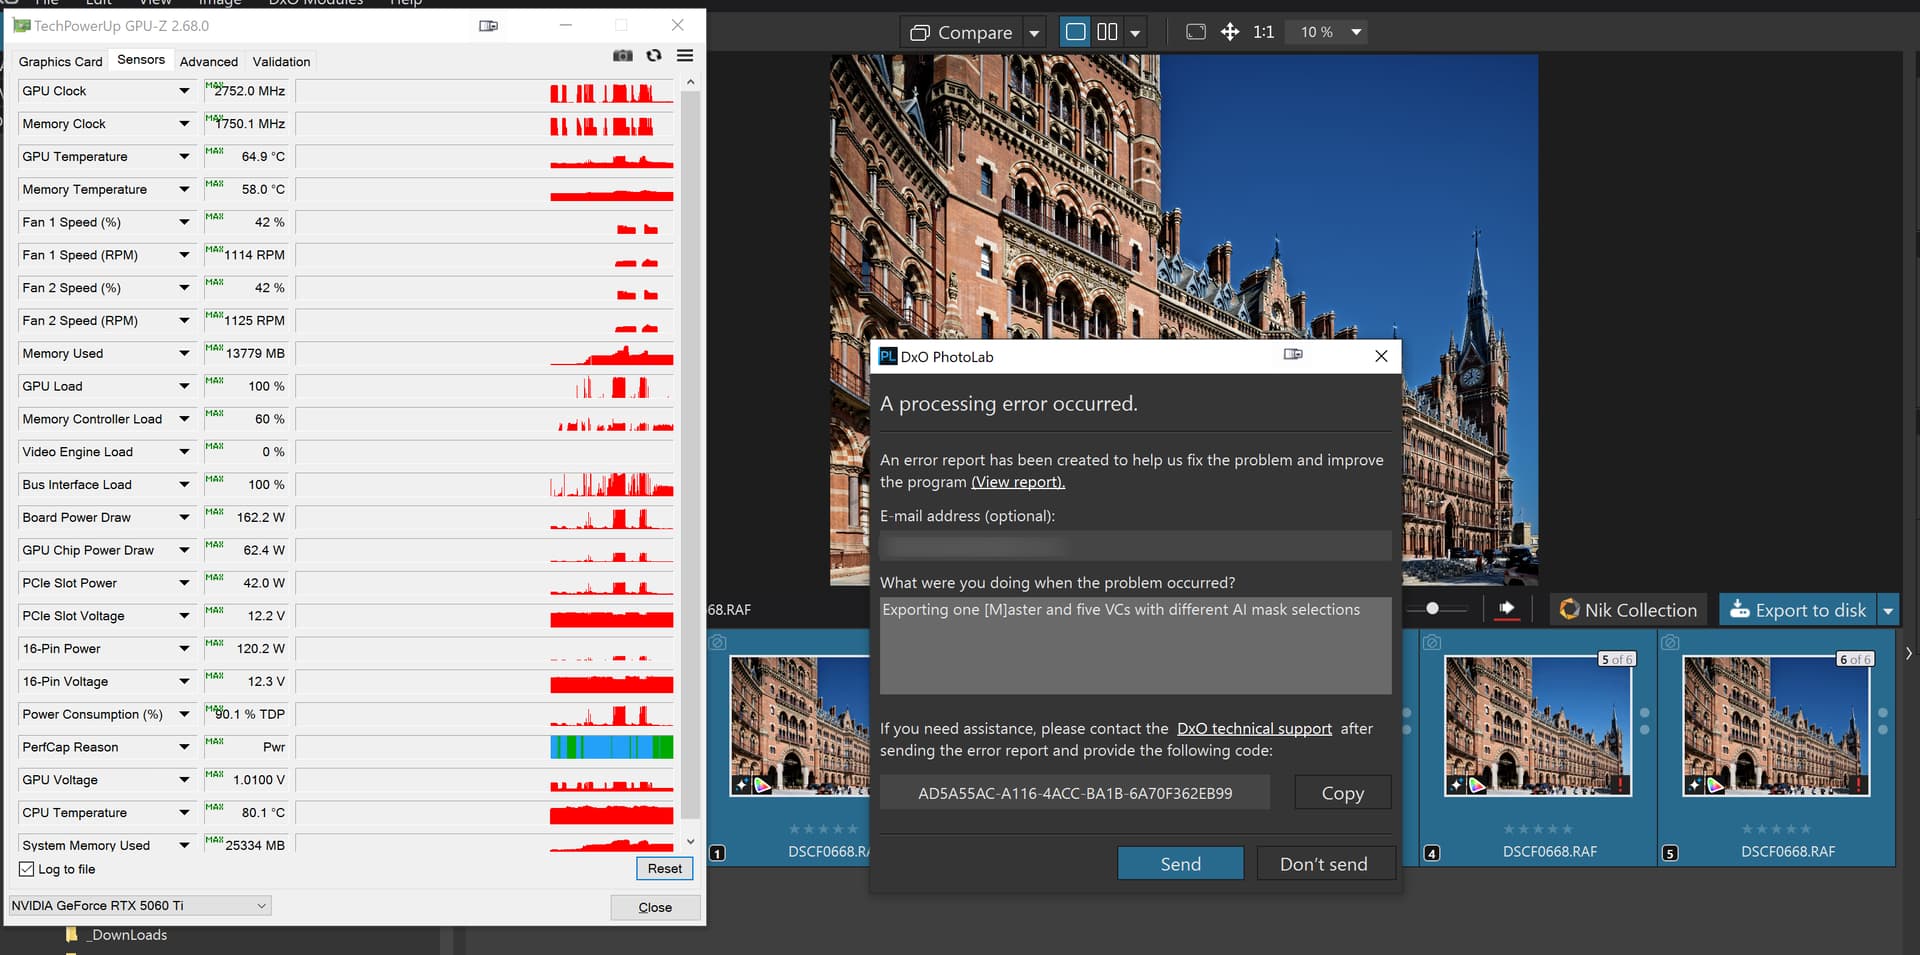This screenshot has width=1920, height=955.
Task: Set zoom to 1:1
Action: [x=1263, y=32]
